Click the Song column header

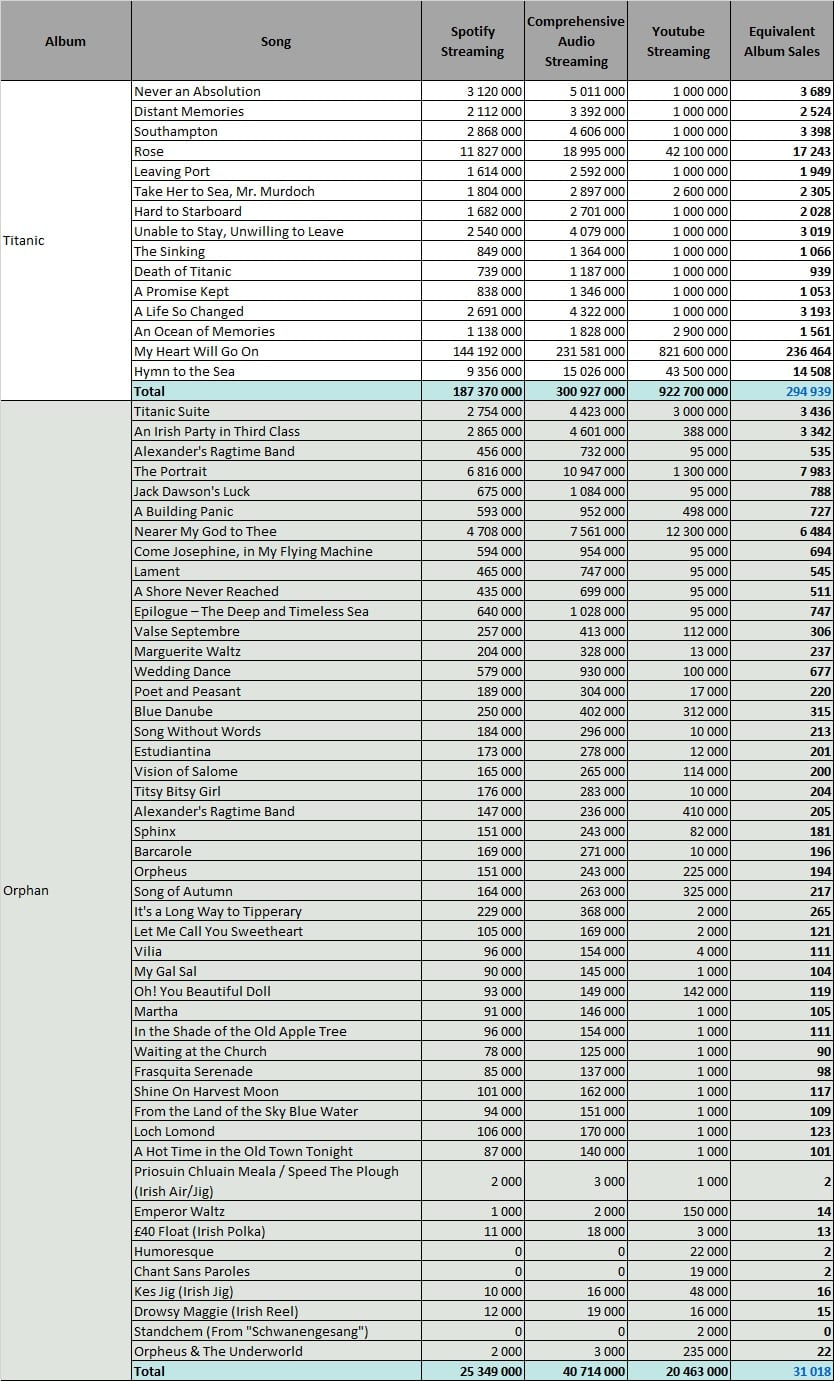[x=276, y=41]
